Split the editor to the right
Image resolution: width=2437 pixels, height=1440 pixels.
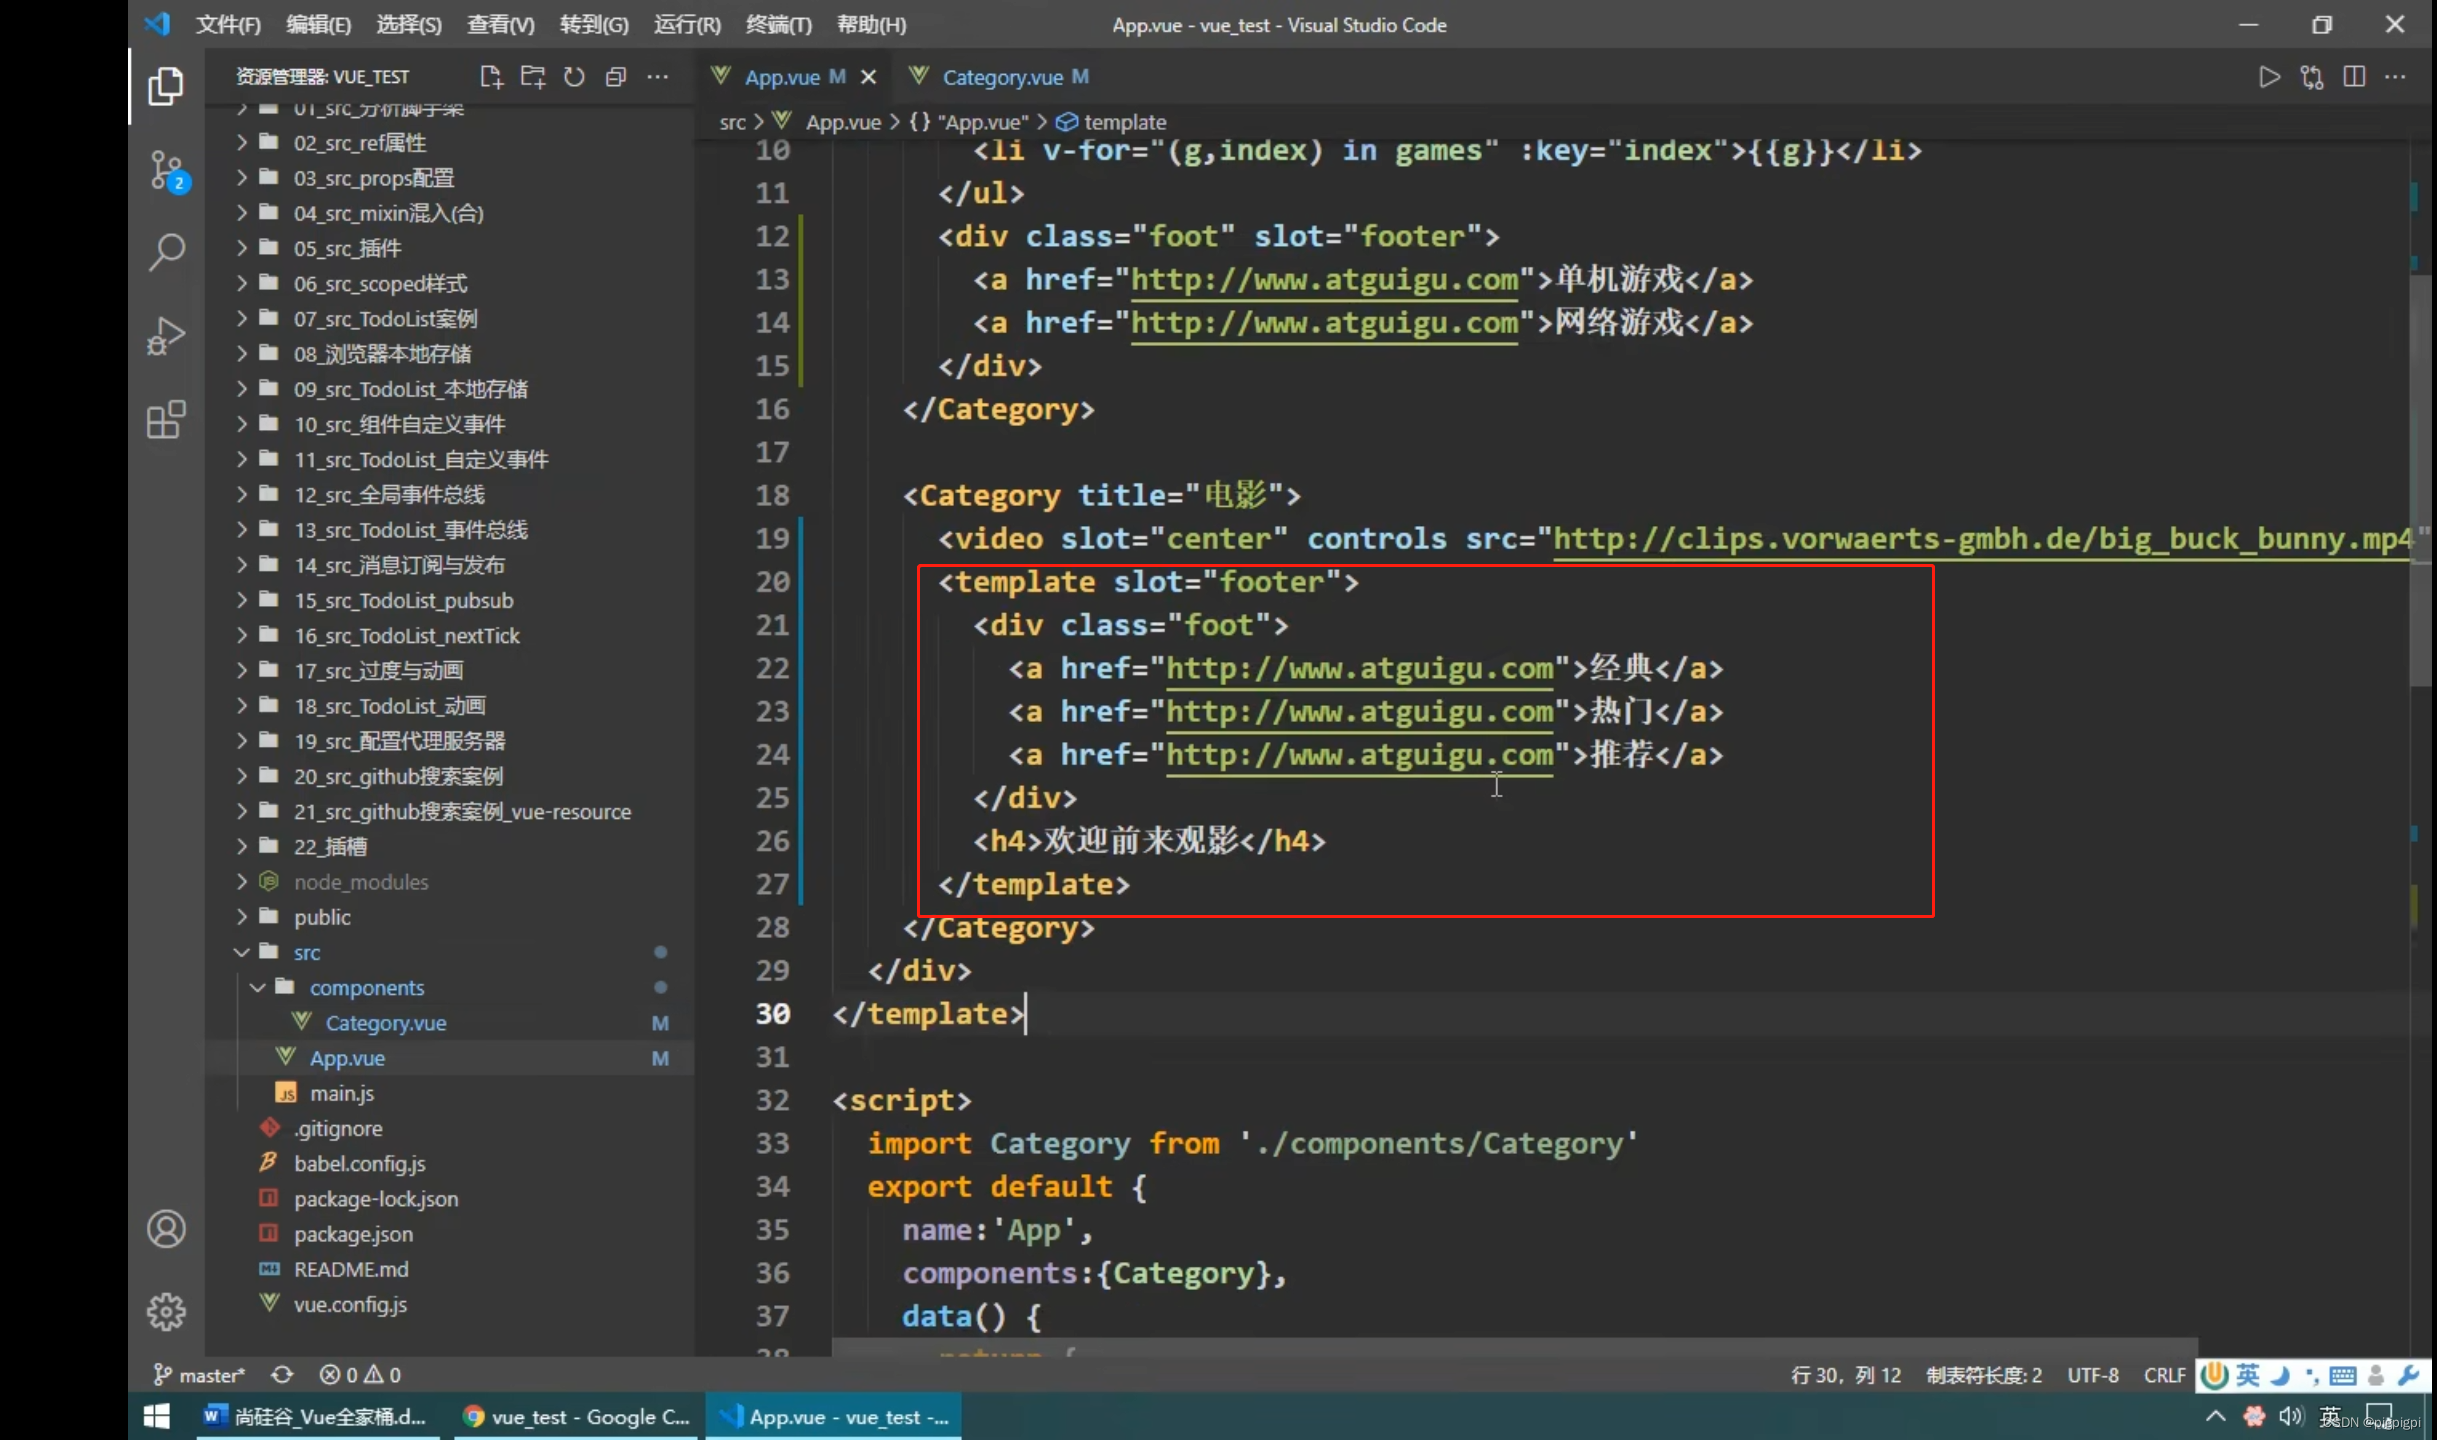pos(2354,77)
